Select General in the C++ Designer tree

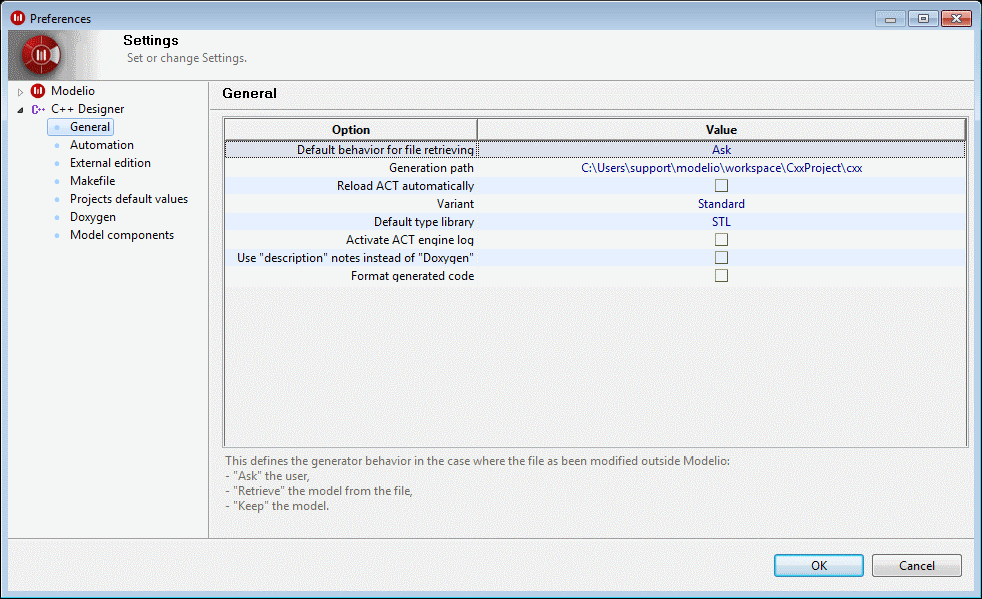90,127
